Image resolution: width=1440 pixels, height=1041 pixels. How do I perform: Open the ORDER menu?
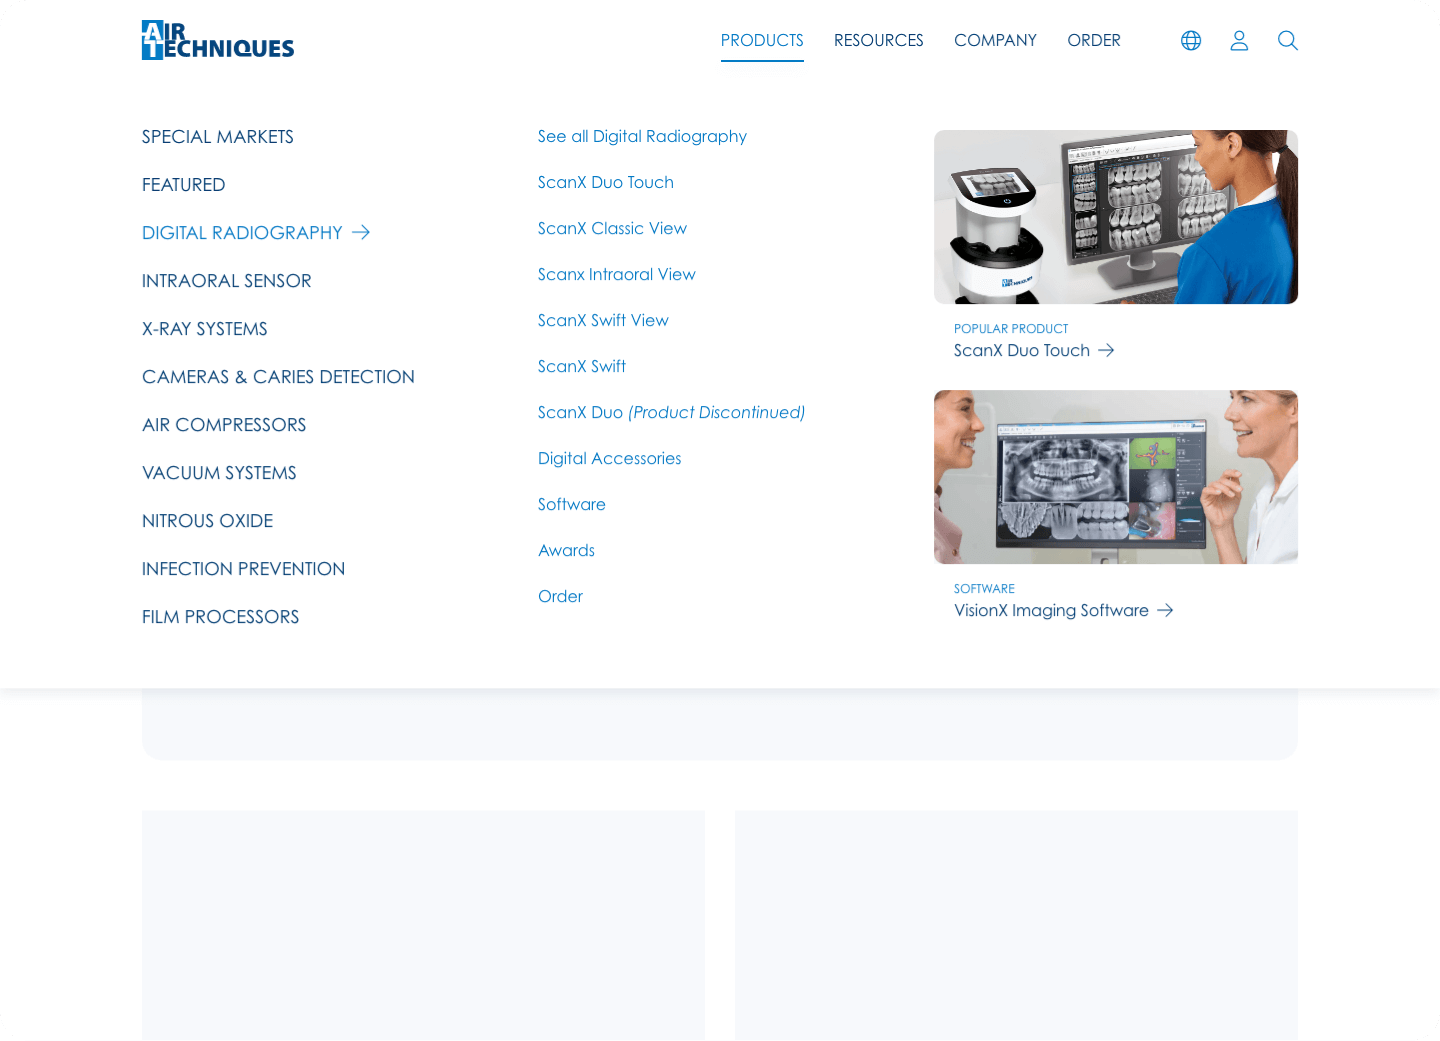pos(1094,40)
